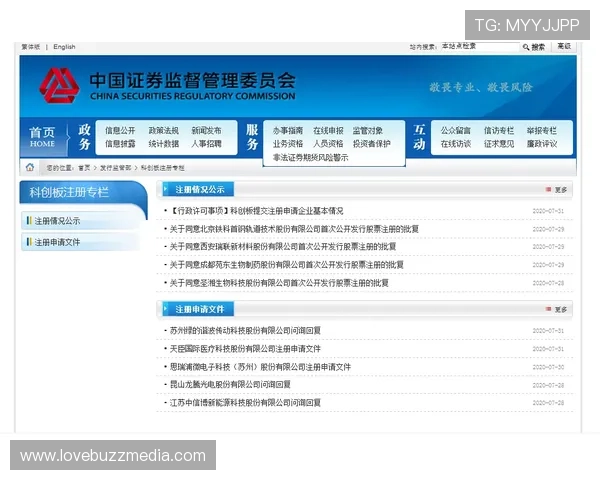
Task: Open 圣湘生物科技 approval notice
Action: coord(279,283)
